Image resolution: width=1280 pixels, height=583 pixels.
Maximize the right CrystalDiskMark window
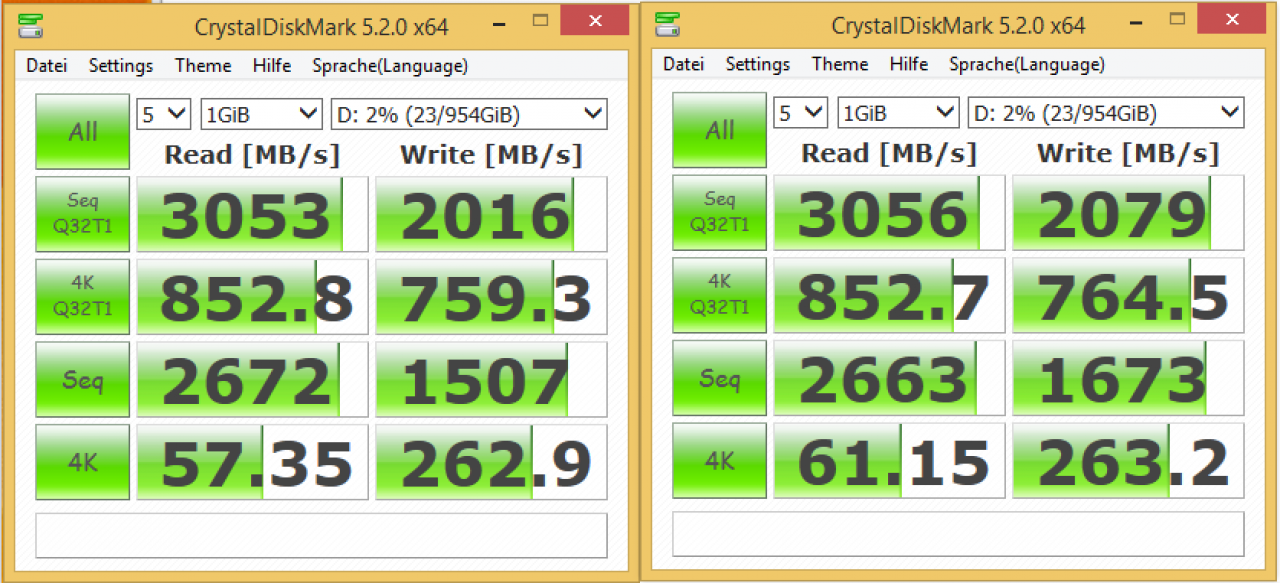point(1178,20)
